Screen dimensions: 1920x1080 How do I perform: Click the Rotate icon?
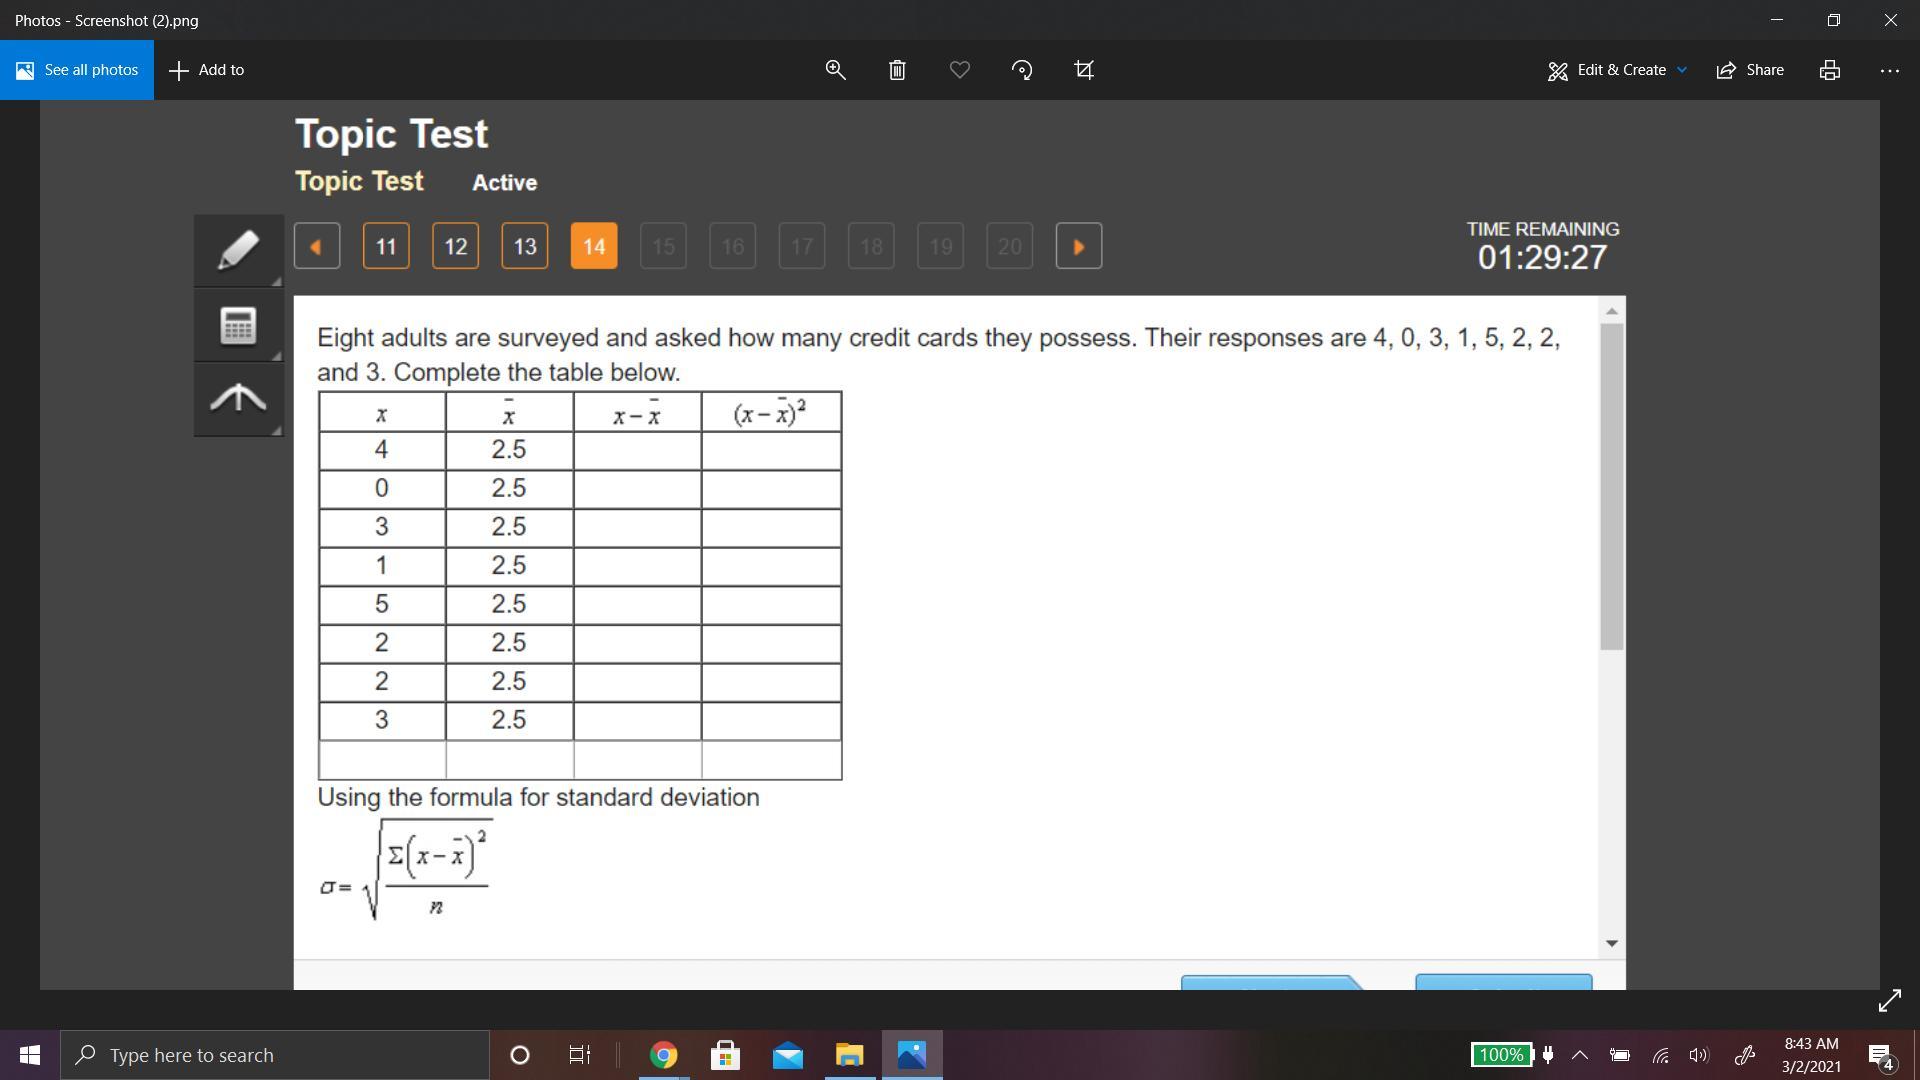click(x=1022, y=70)
